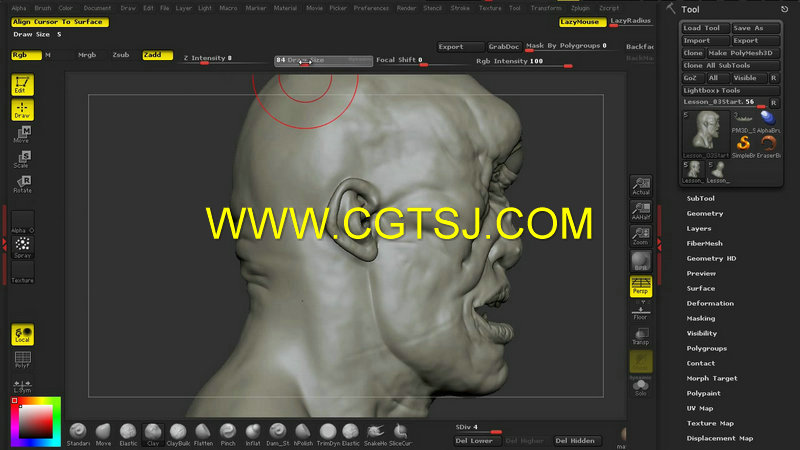
Task: Toggle Zadd sculpt mode
Action: (158, 55)
